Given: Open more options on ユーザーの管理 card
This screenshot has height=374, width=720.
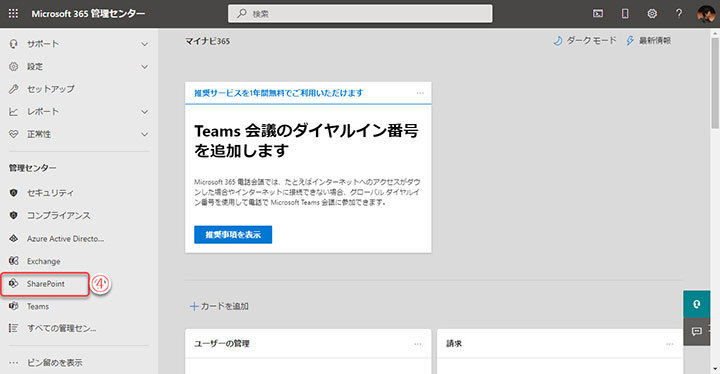Looking at the screenshot, I should coord(417,344).
